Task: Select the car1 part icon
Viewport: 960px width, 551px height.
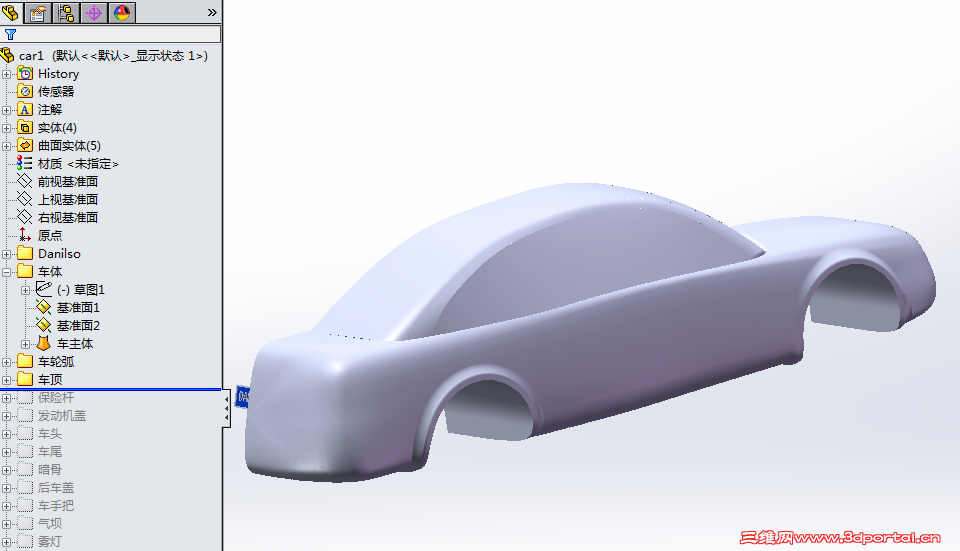Action: pyautogui.click(x=7, y=56)
